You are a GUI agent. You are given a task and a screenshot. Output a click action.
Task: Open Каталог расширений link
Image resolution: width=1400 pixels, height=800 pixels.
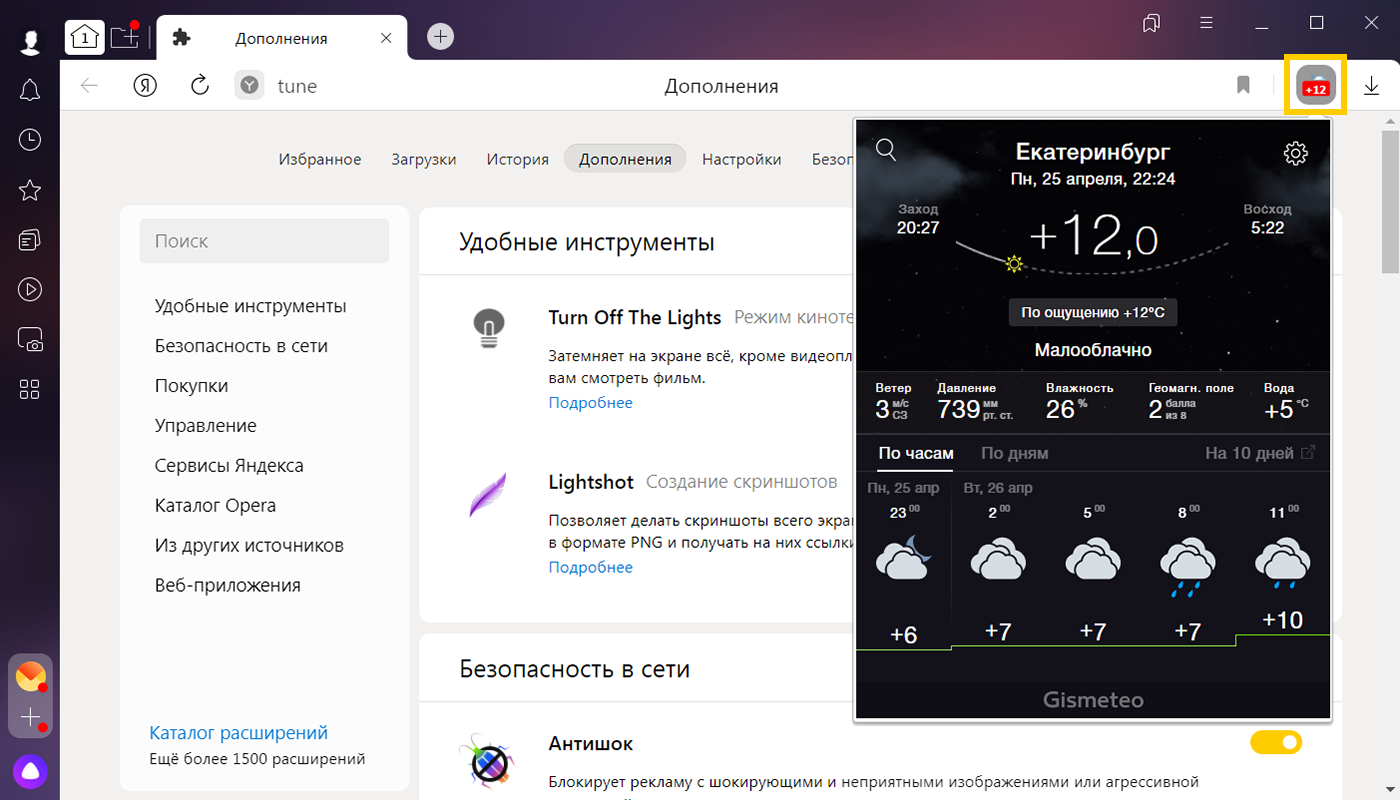[x=238, y=733]
